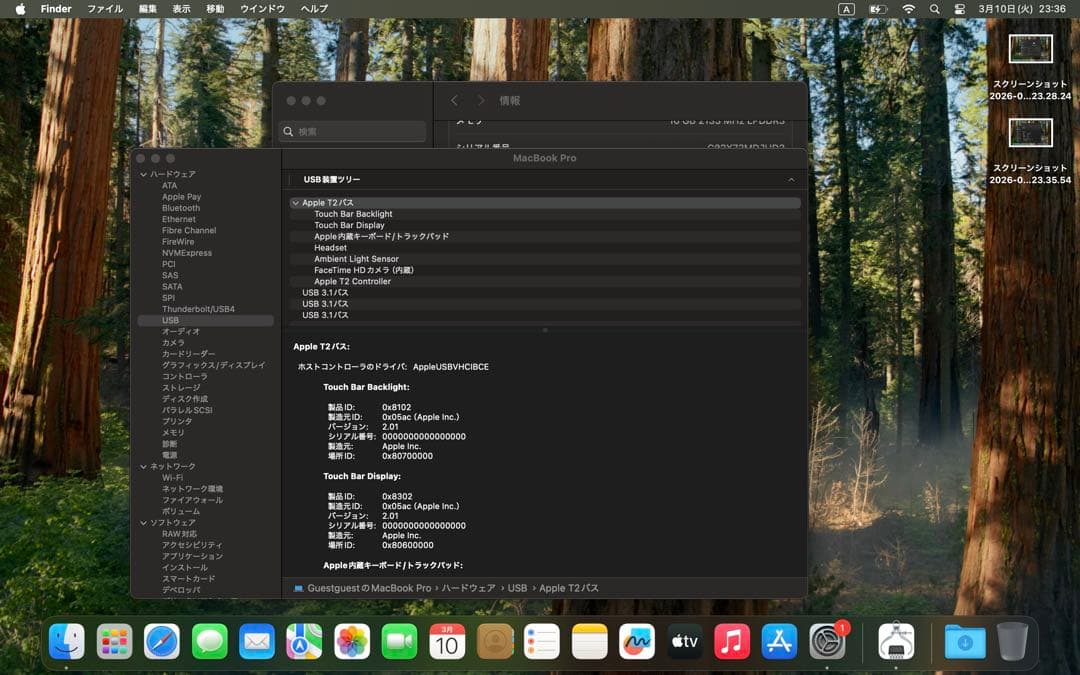Select Thunderbolt/USB4 in the sidebar
The width and height of the screenshot is (1080, 675).
[198, 309]
